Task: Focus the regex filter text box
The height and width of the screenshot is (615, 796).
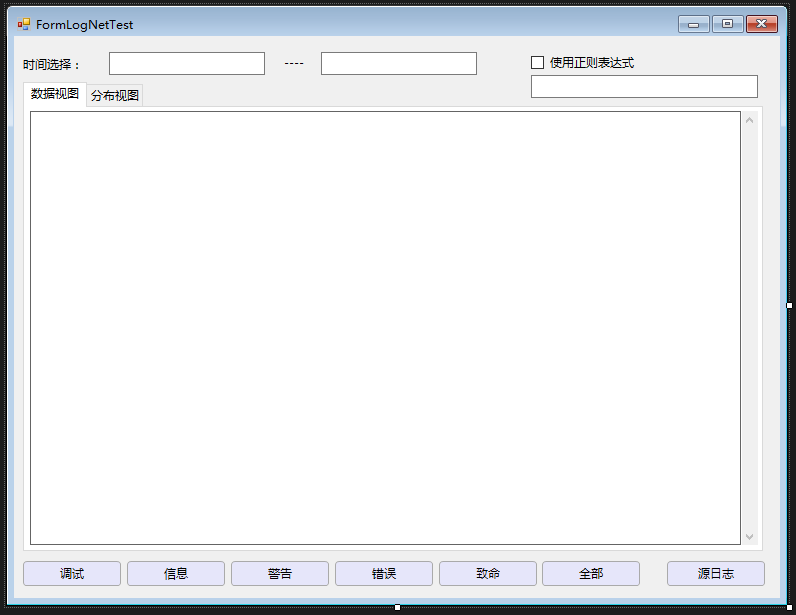Action: 644,86
